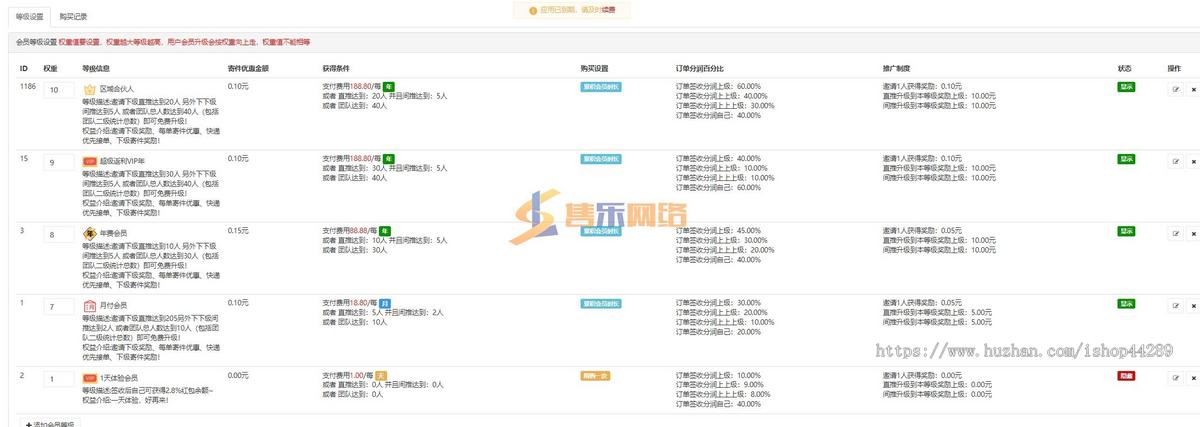This screenshot has height=427, width=1200.
Task: Click the 超级返利VIP年 VIP badge icon
Action: pos(89,161)
